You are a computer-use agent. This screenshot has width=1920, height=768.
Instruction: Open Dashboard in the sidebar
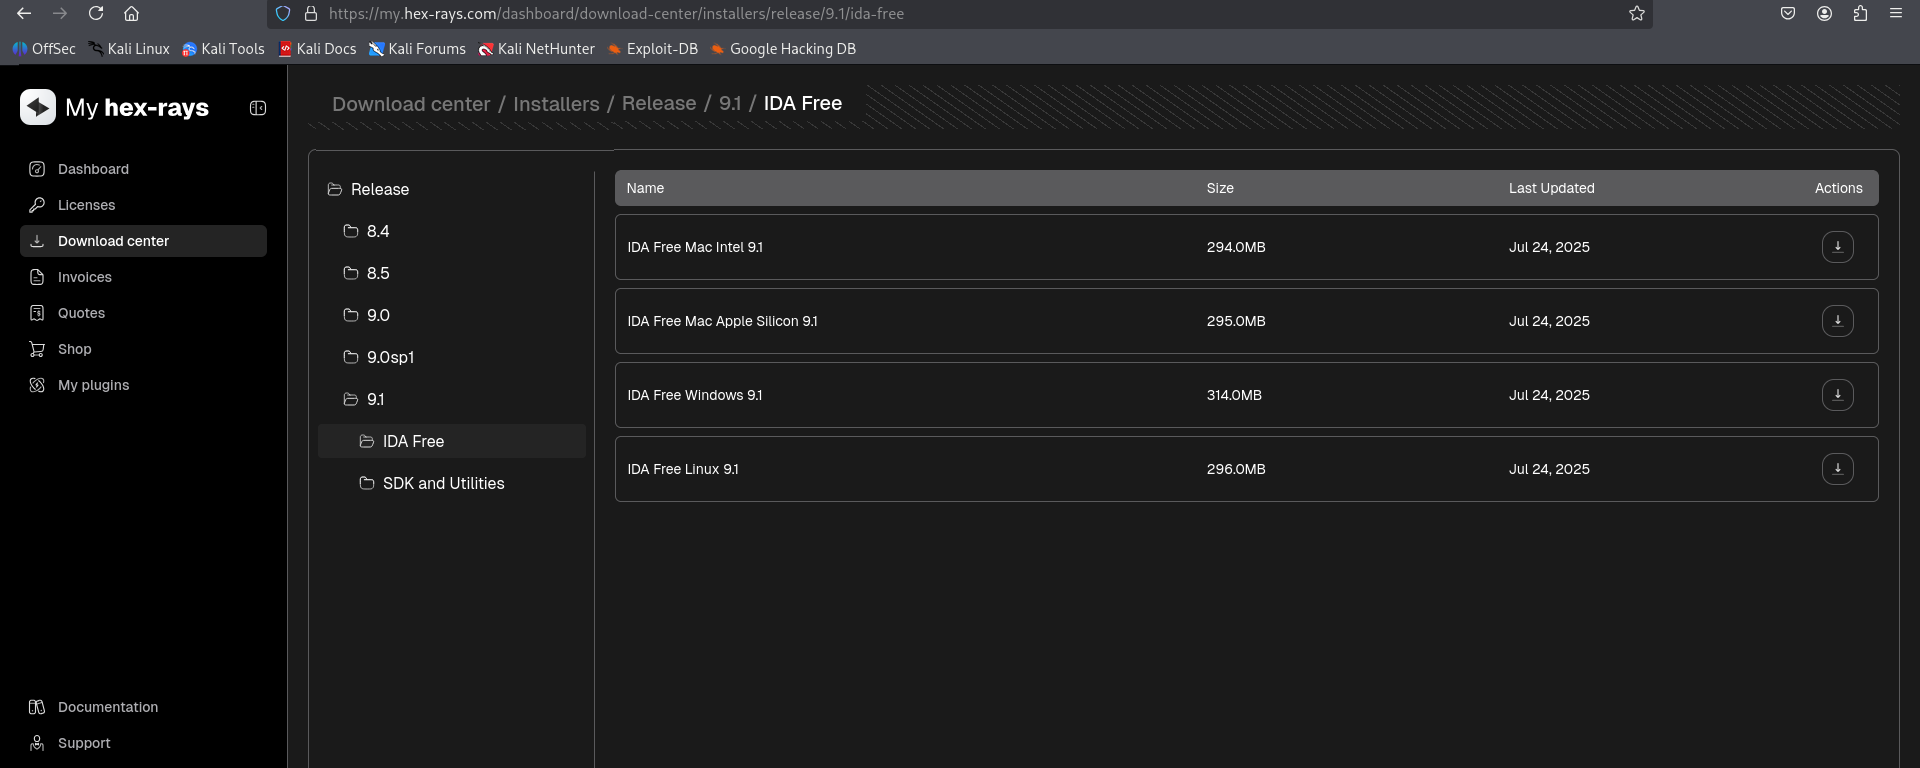tap(143, 169)
